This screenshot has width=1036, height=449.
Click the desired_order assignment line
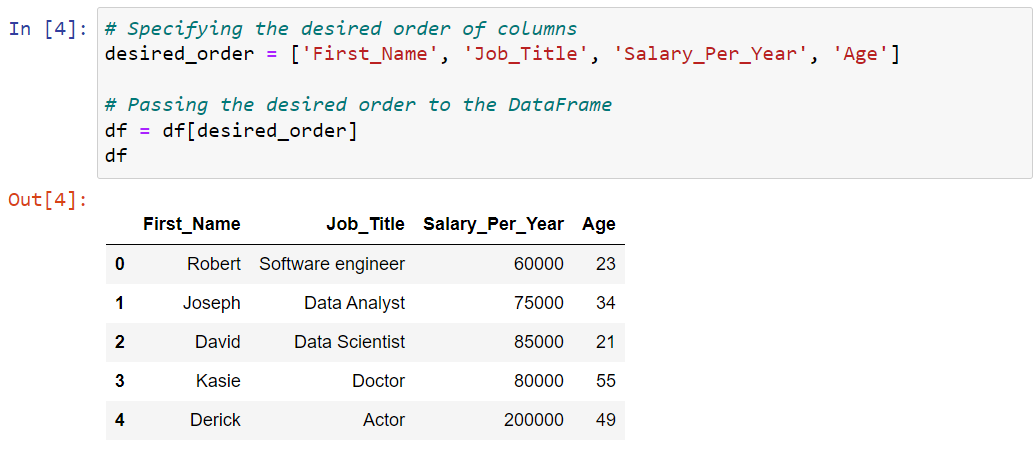[x=502, y=55]
